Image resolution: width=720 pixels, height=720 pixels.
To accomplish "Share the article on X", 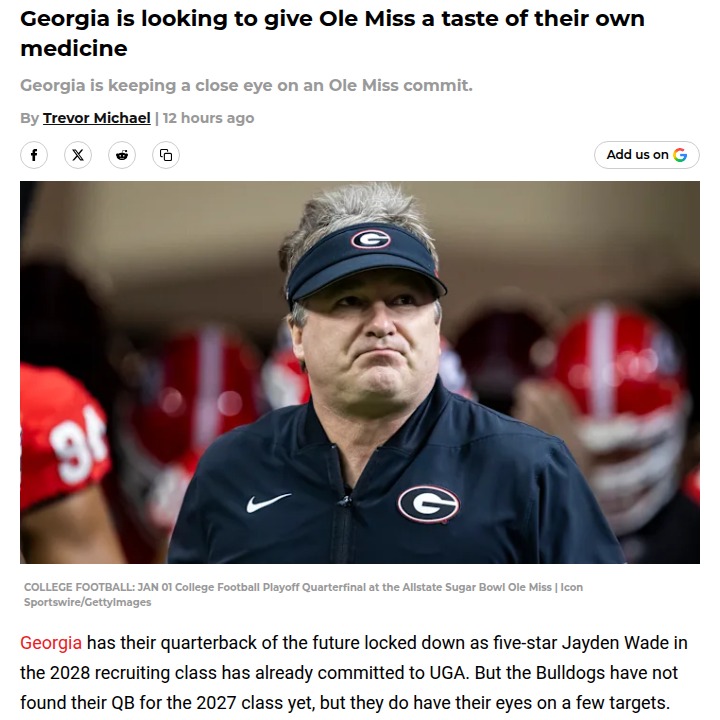I will pos(78,155).
